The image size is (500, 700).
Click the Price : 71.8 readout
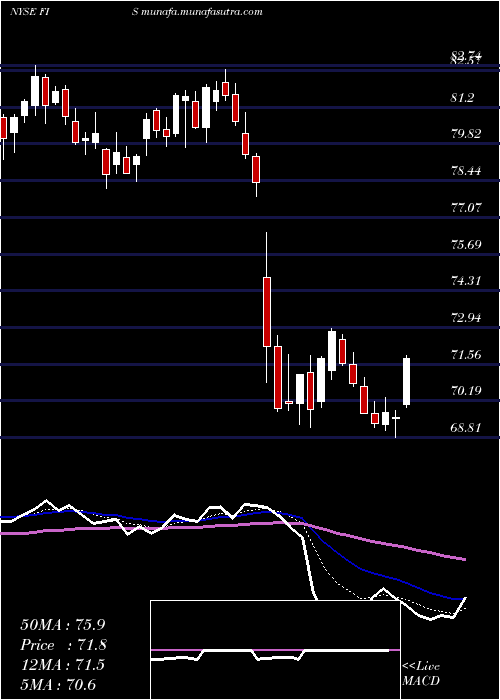[64, 645]
